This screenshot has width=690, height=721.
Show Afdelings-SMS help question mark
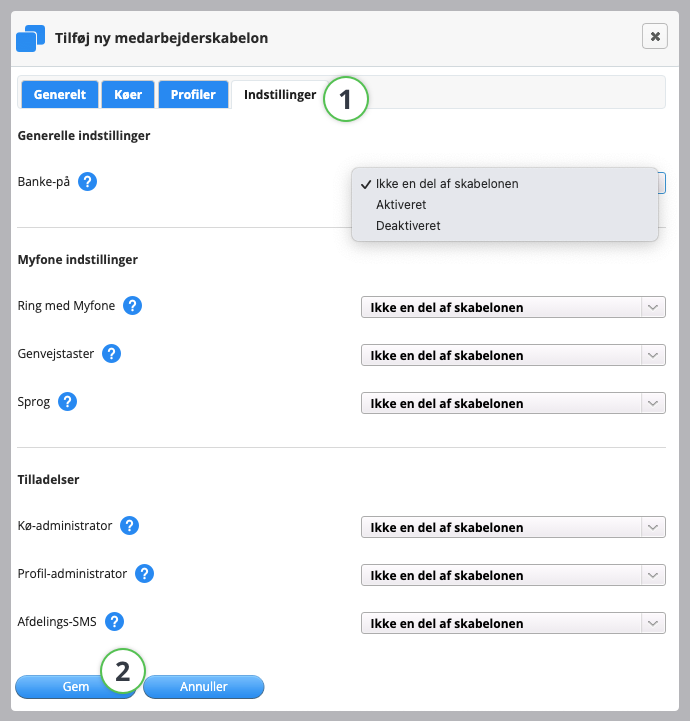(114, 622)
